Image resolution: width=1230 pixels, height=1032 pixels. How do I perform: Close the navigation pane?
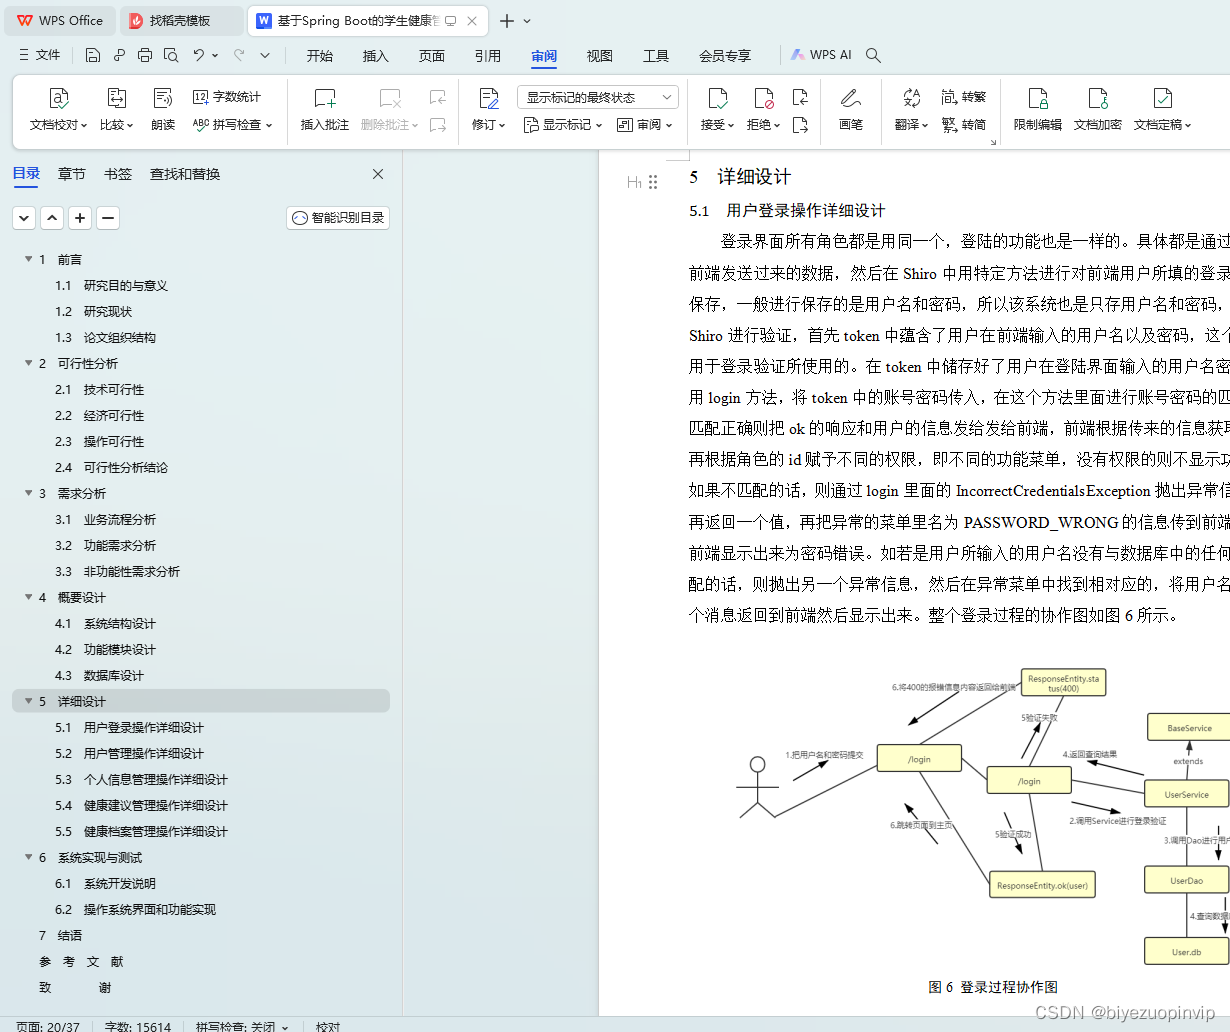click(378, 174)
